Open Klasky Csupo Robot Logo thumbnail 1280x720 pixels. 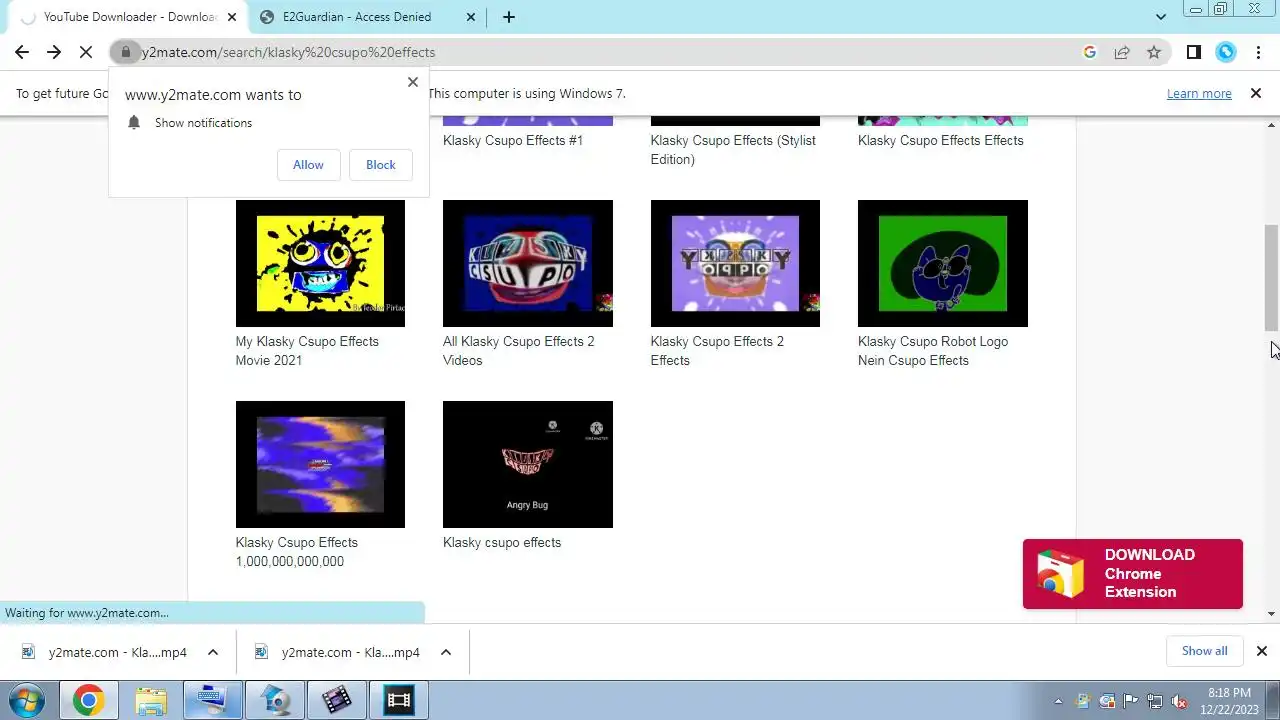pyautogui.click(x=943, y=263)
